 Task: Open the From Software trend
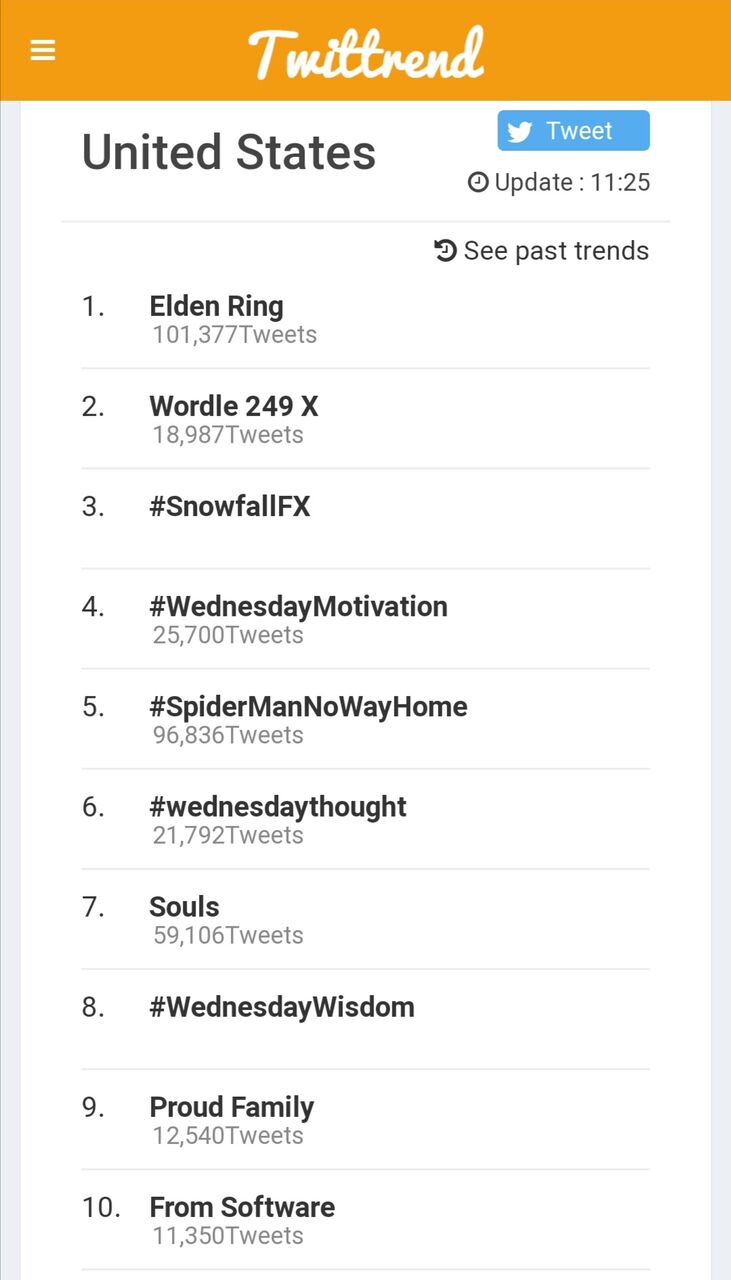click(x=242, y=1207)
